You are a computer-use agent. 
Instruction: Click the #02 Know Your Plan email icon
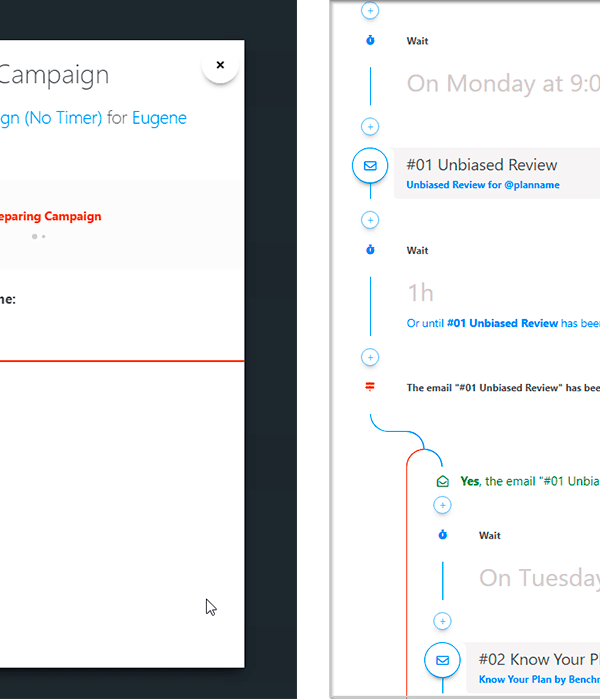(443, 660)
